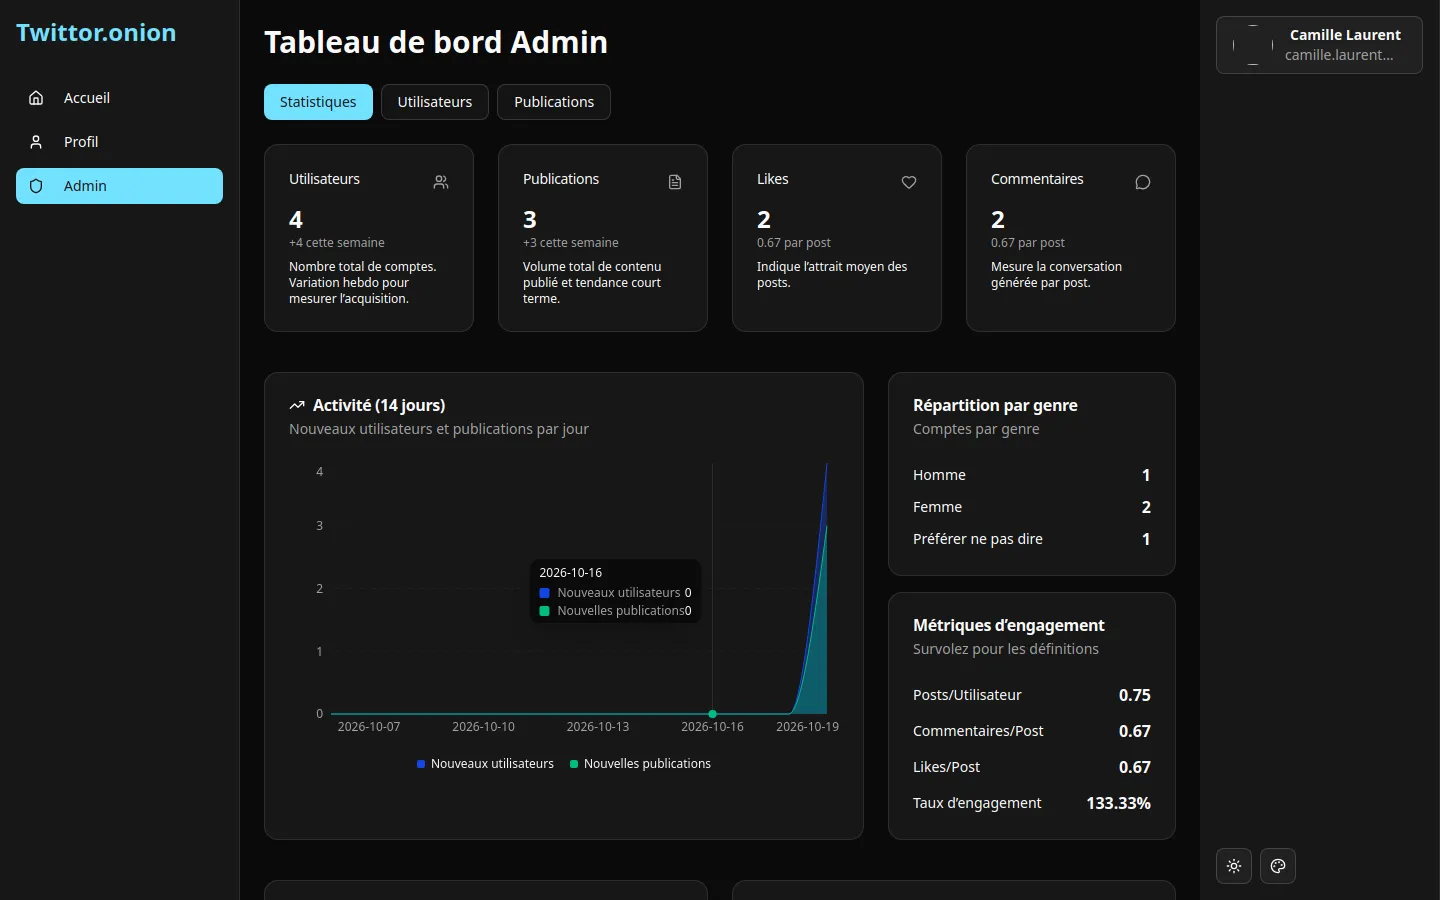The height and width of the screenshot is (900, 1440).
Task: Click the person icon beside Profil
Action: click(x=36, y=142)
